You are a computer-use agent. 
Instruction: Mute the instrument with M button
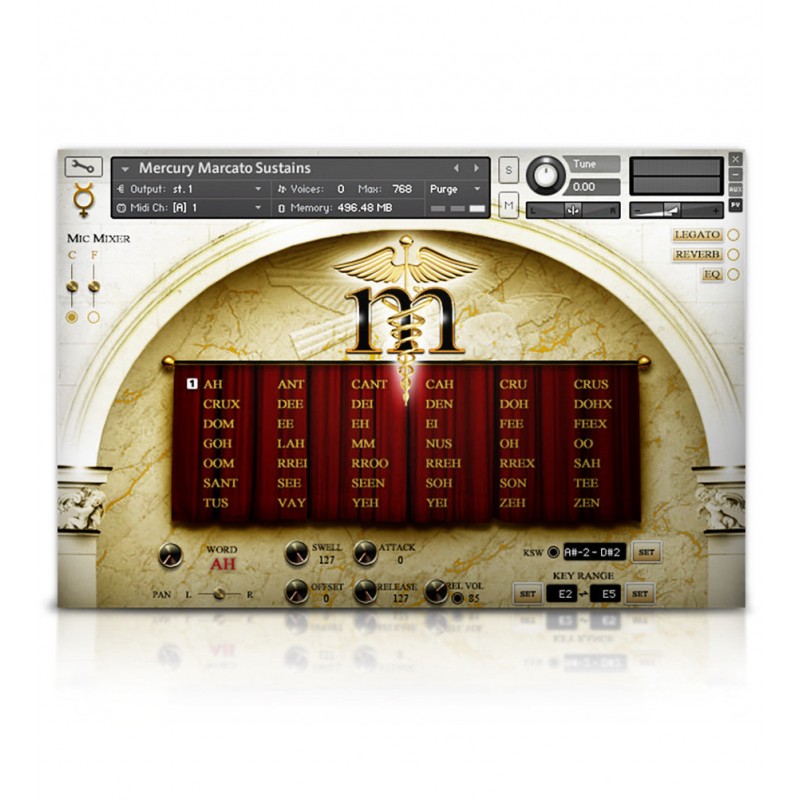click(509, 206)
